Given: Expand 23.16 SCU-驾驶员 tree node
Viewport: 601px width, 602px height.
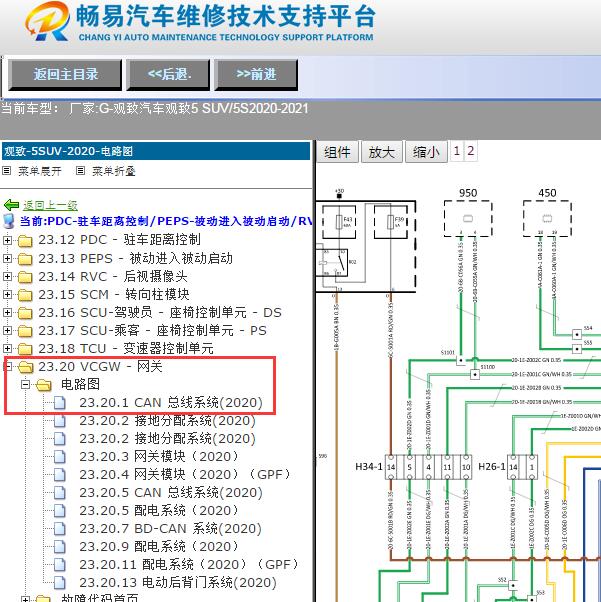Looking at the screenshot, I should (x=7, y=313).
